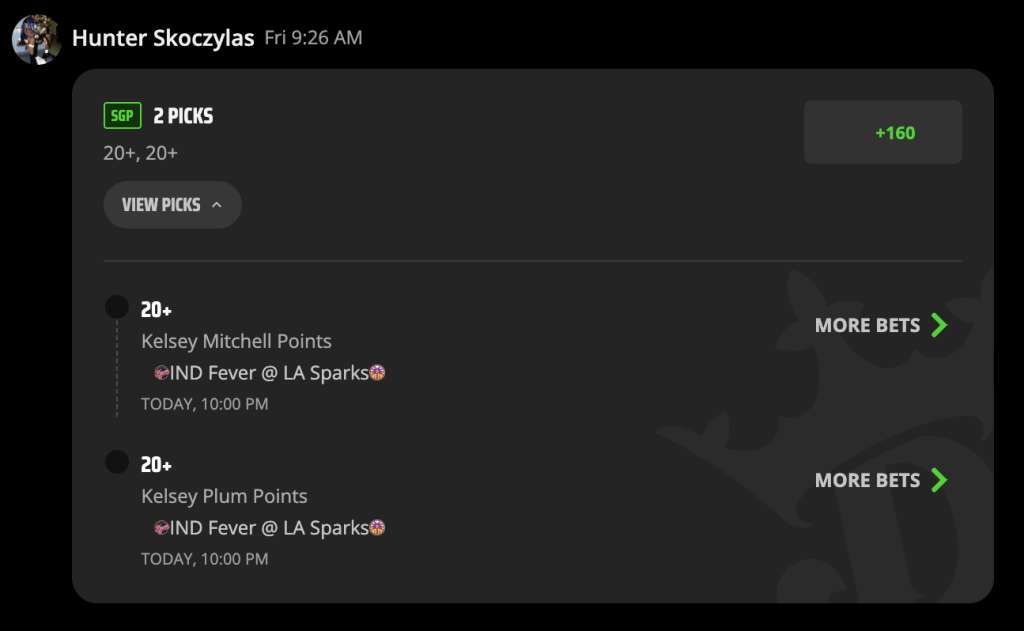Open Hunter Skoczylas's profile name link
Image resolution: width=1024 pixels, height=631 pixels.
tap(163, 39)
